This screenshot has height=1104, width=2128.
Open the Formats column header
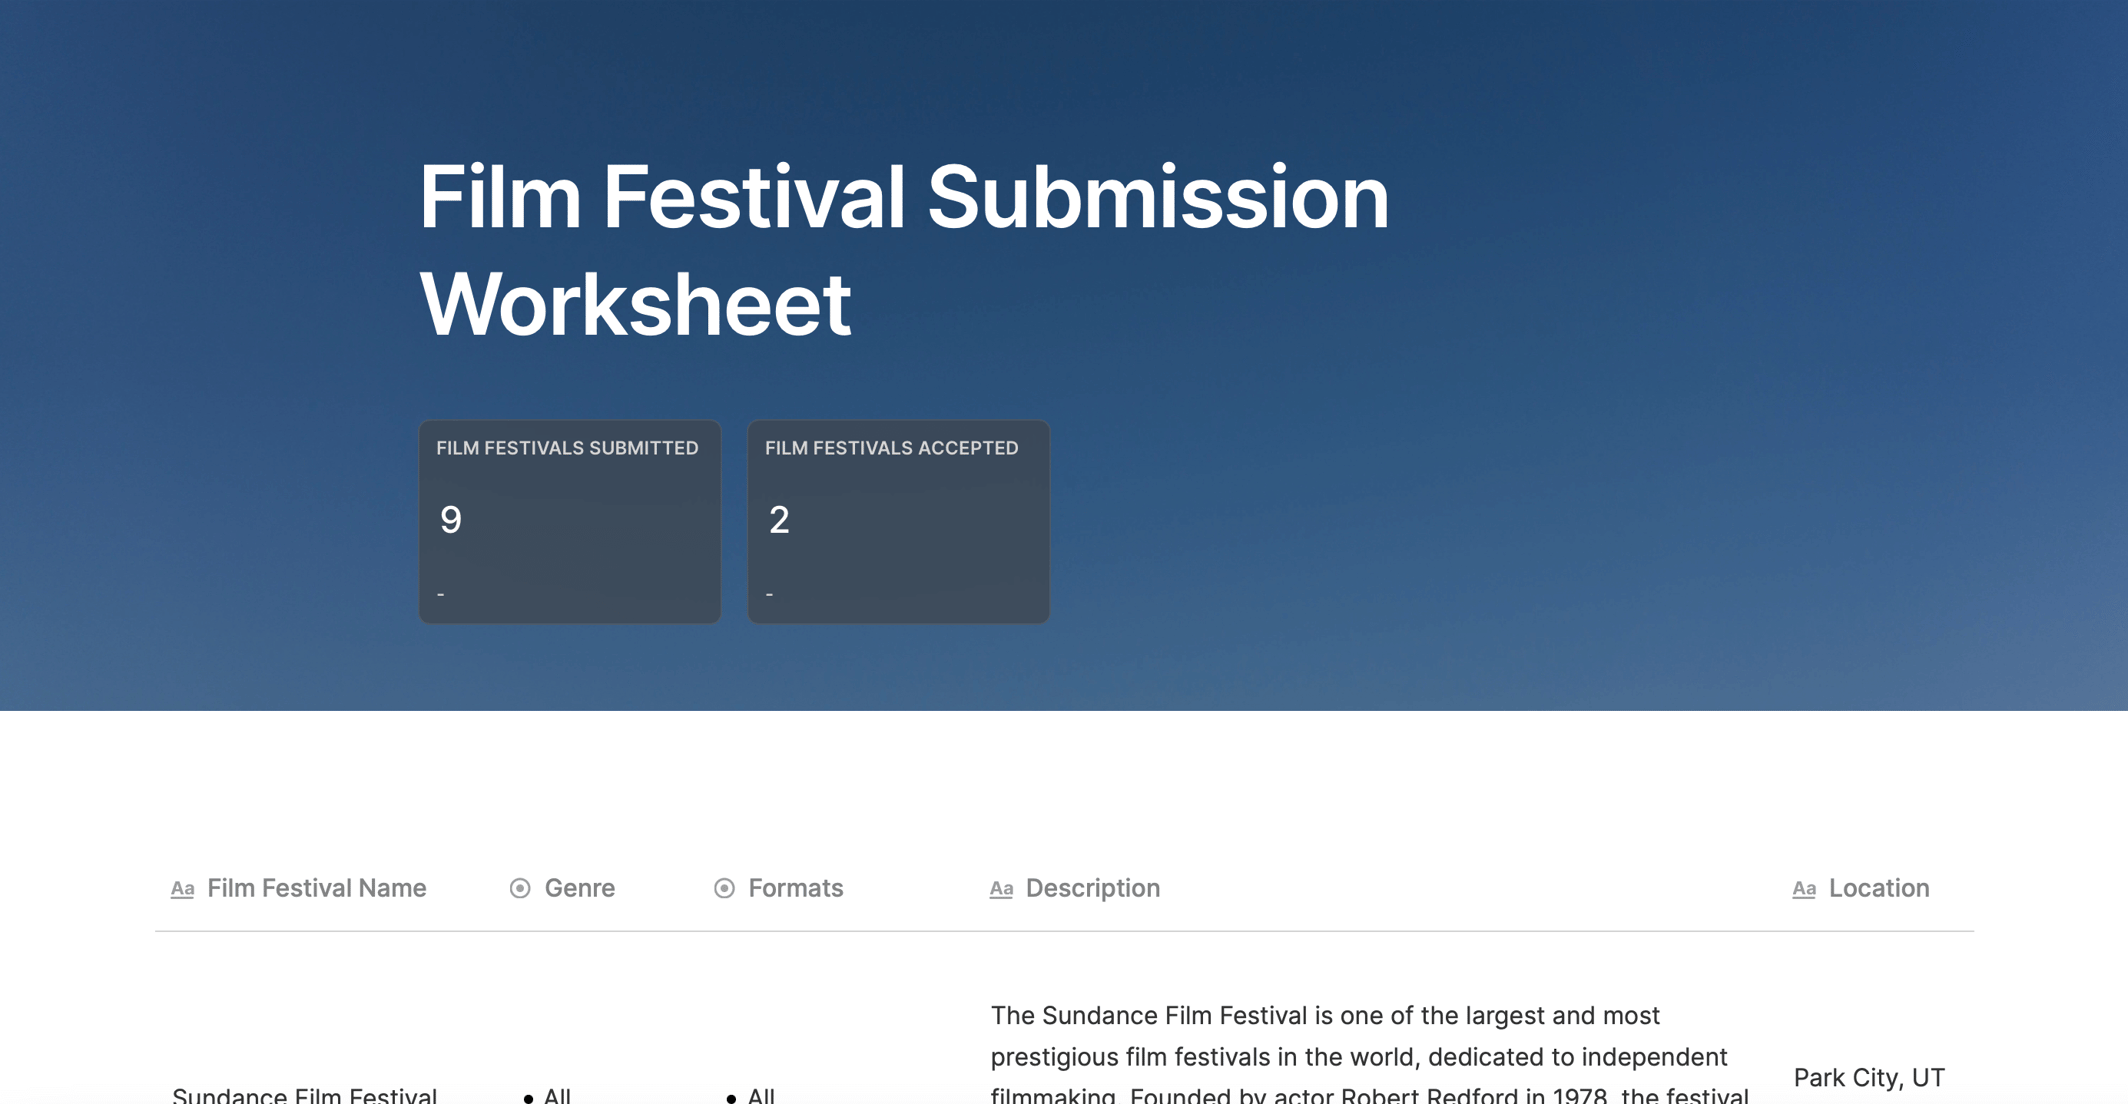point(779,888)
